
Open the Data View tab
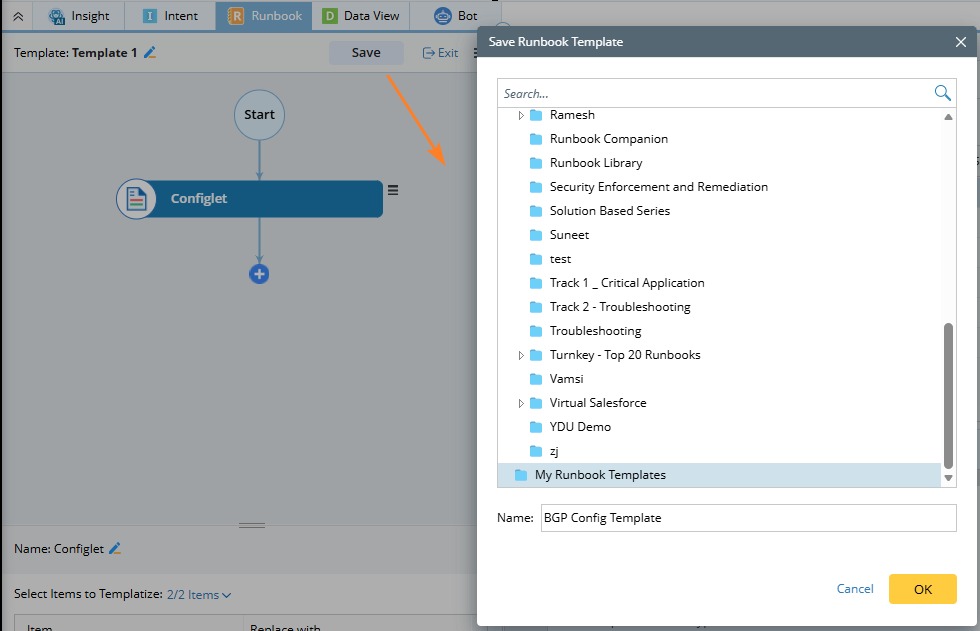361,16
